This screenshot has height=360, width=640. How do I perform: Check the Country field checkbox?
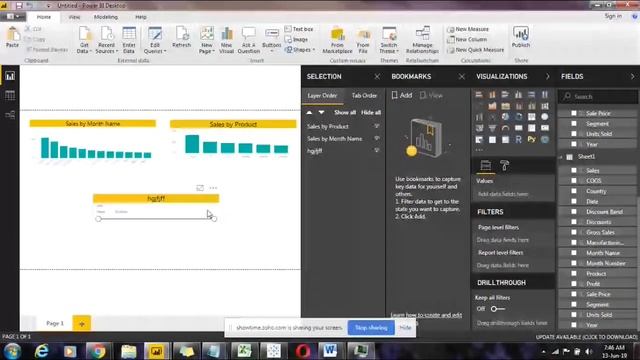point(574,191)
